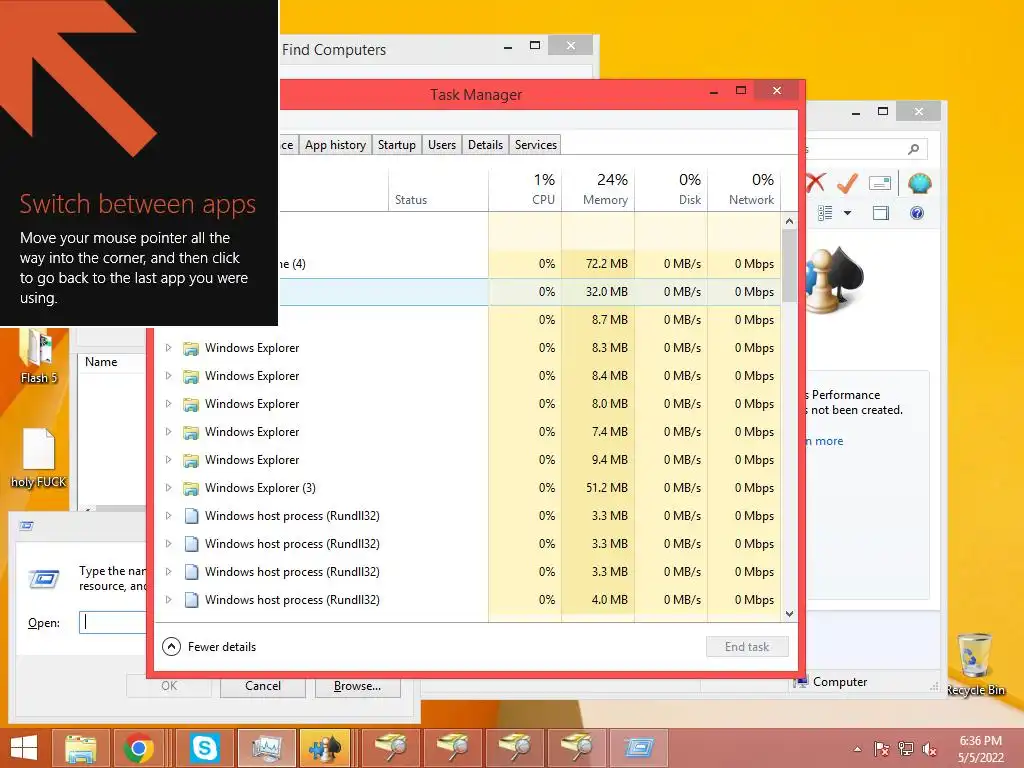Click the blue seashell icon in the Games toolbar
The image size is (1024, 768).
pyautogui.click(x=919, y=184)
